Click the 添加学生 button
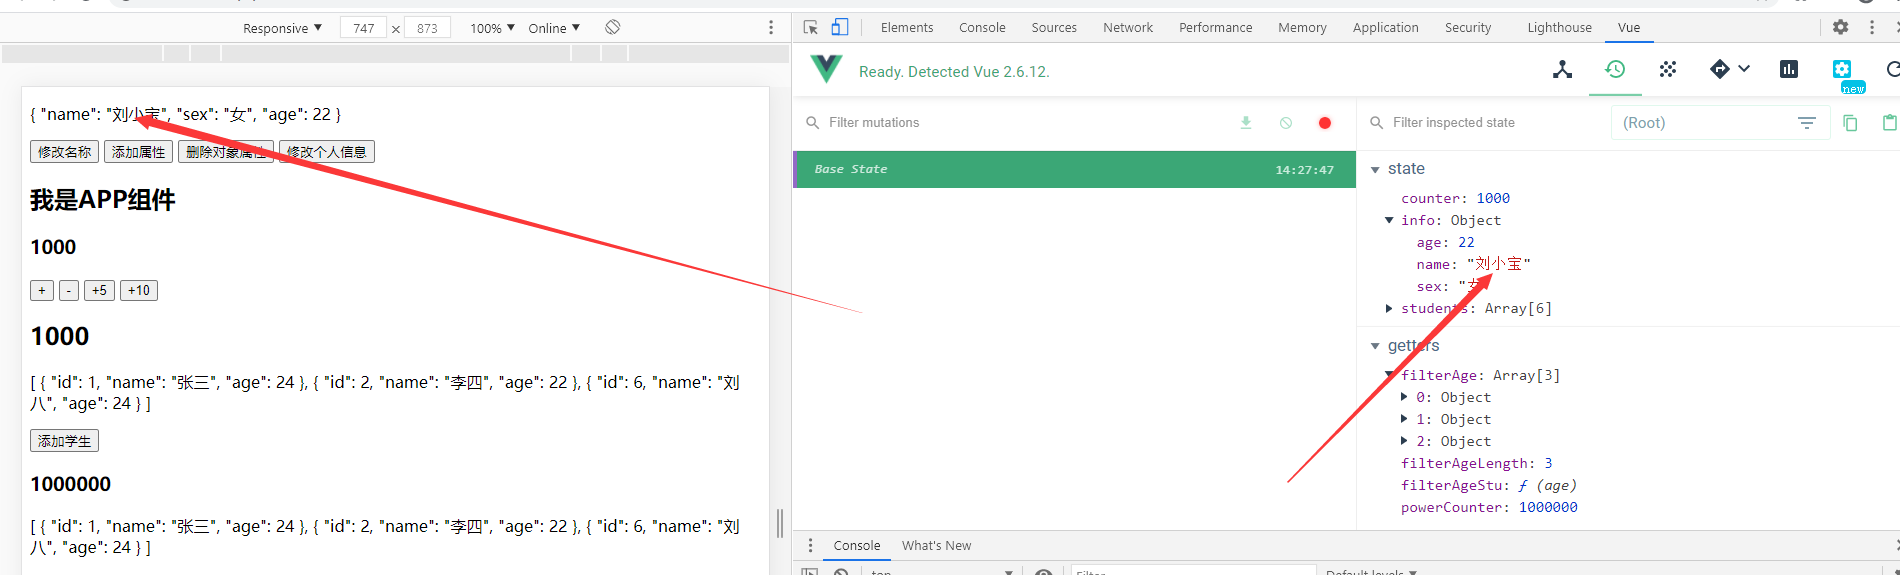This screenshot has width=1900, height=575. [x=64, y=441]
